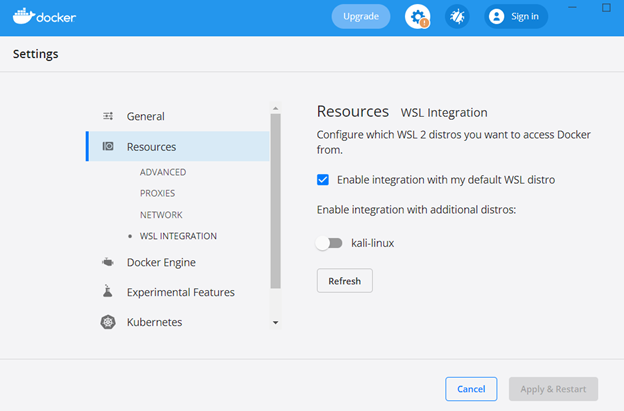This screenshot has width=624, height=411.
Task: Click the Experimental Features flask icon
Action: (107, 291)
